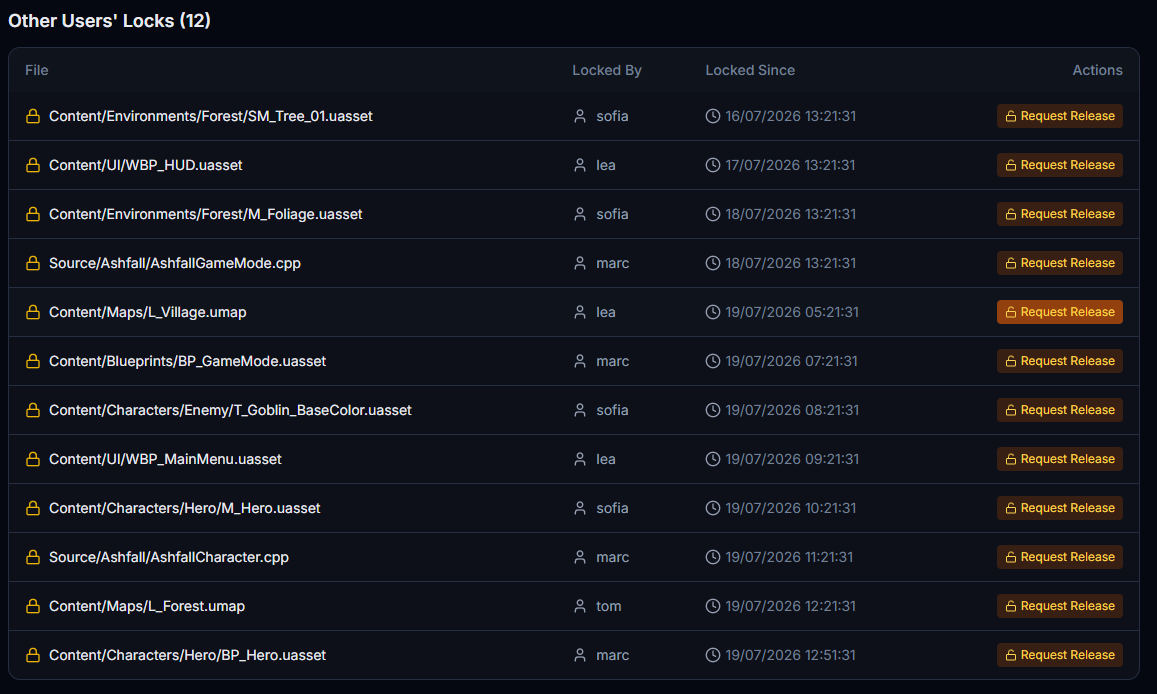Click user icon next to sofia for SM_Tree_01
This screenshot has height=694, width=1157.
[580, 116]
